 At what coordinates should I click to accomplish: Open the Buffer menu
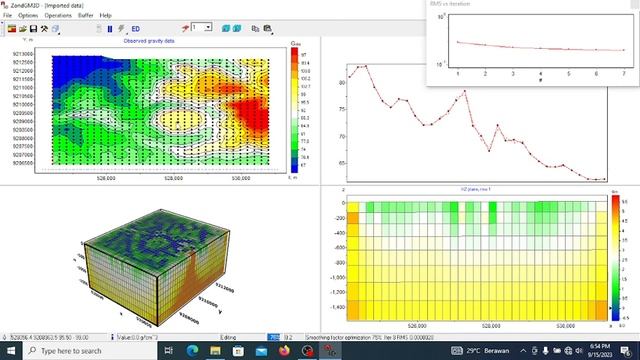[x=86, y=15]
